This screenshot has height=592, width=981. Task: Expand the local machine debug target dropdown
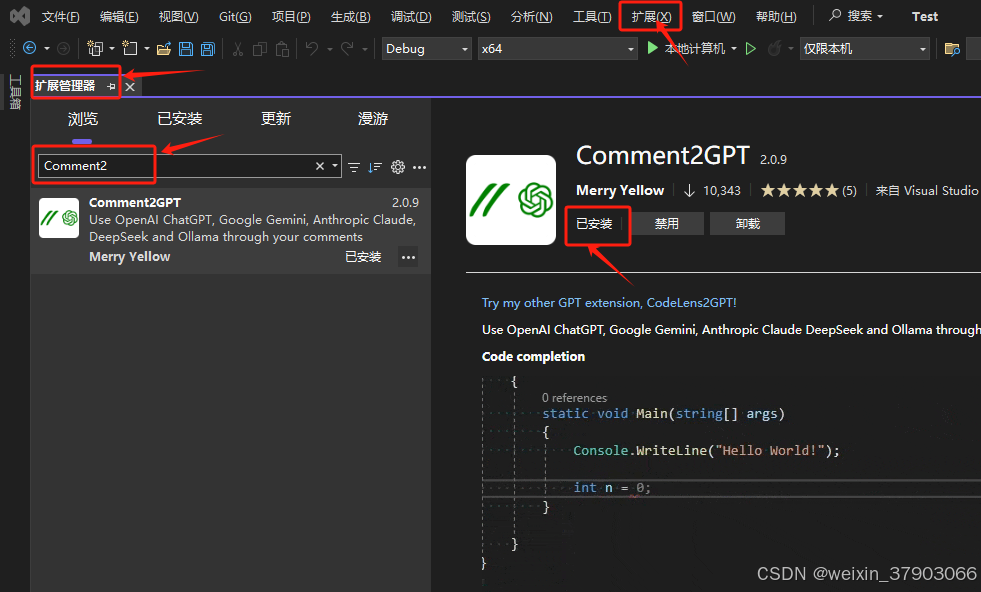[734, 48]
